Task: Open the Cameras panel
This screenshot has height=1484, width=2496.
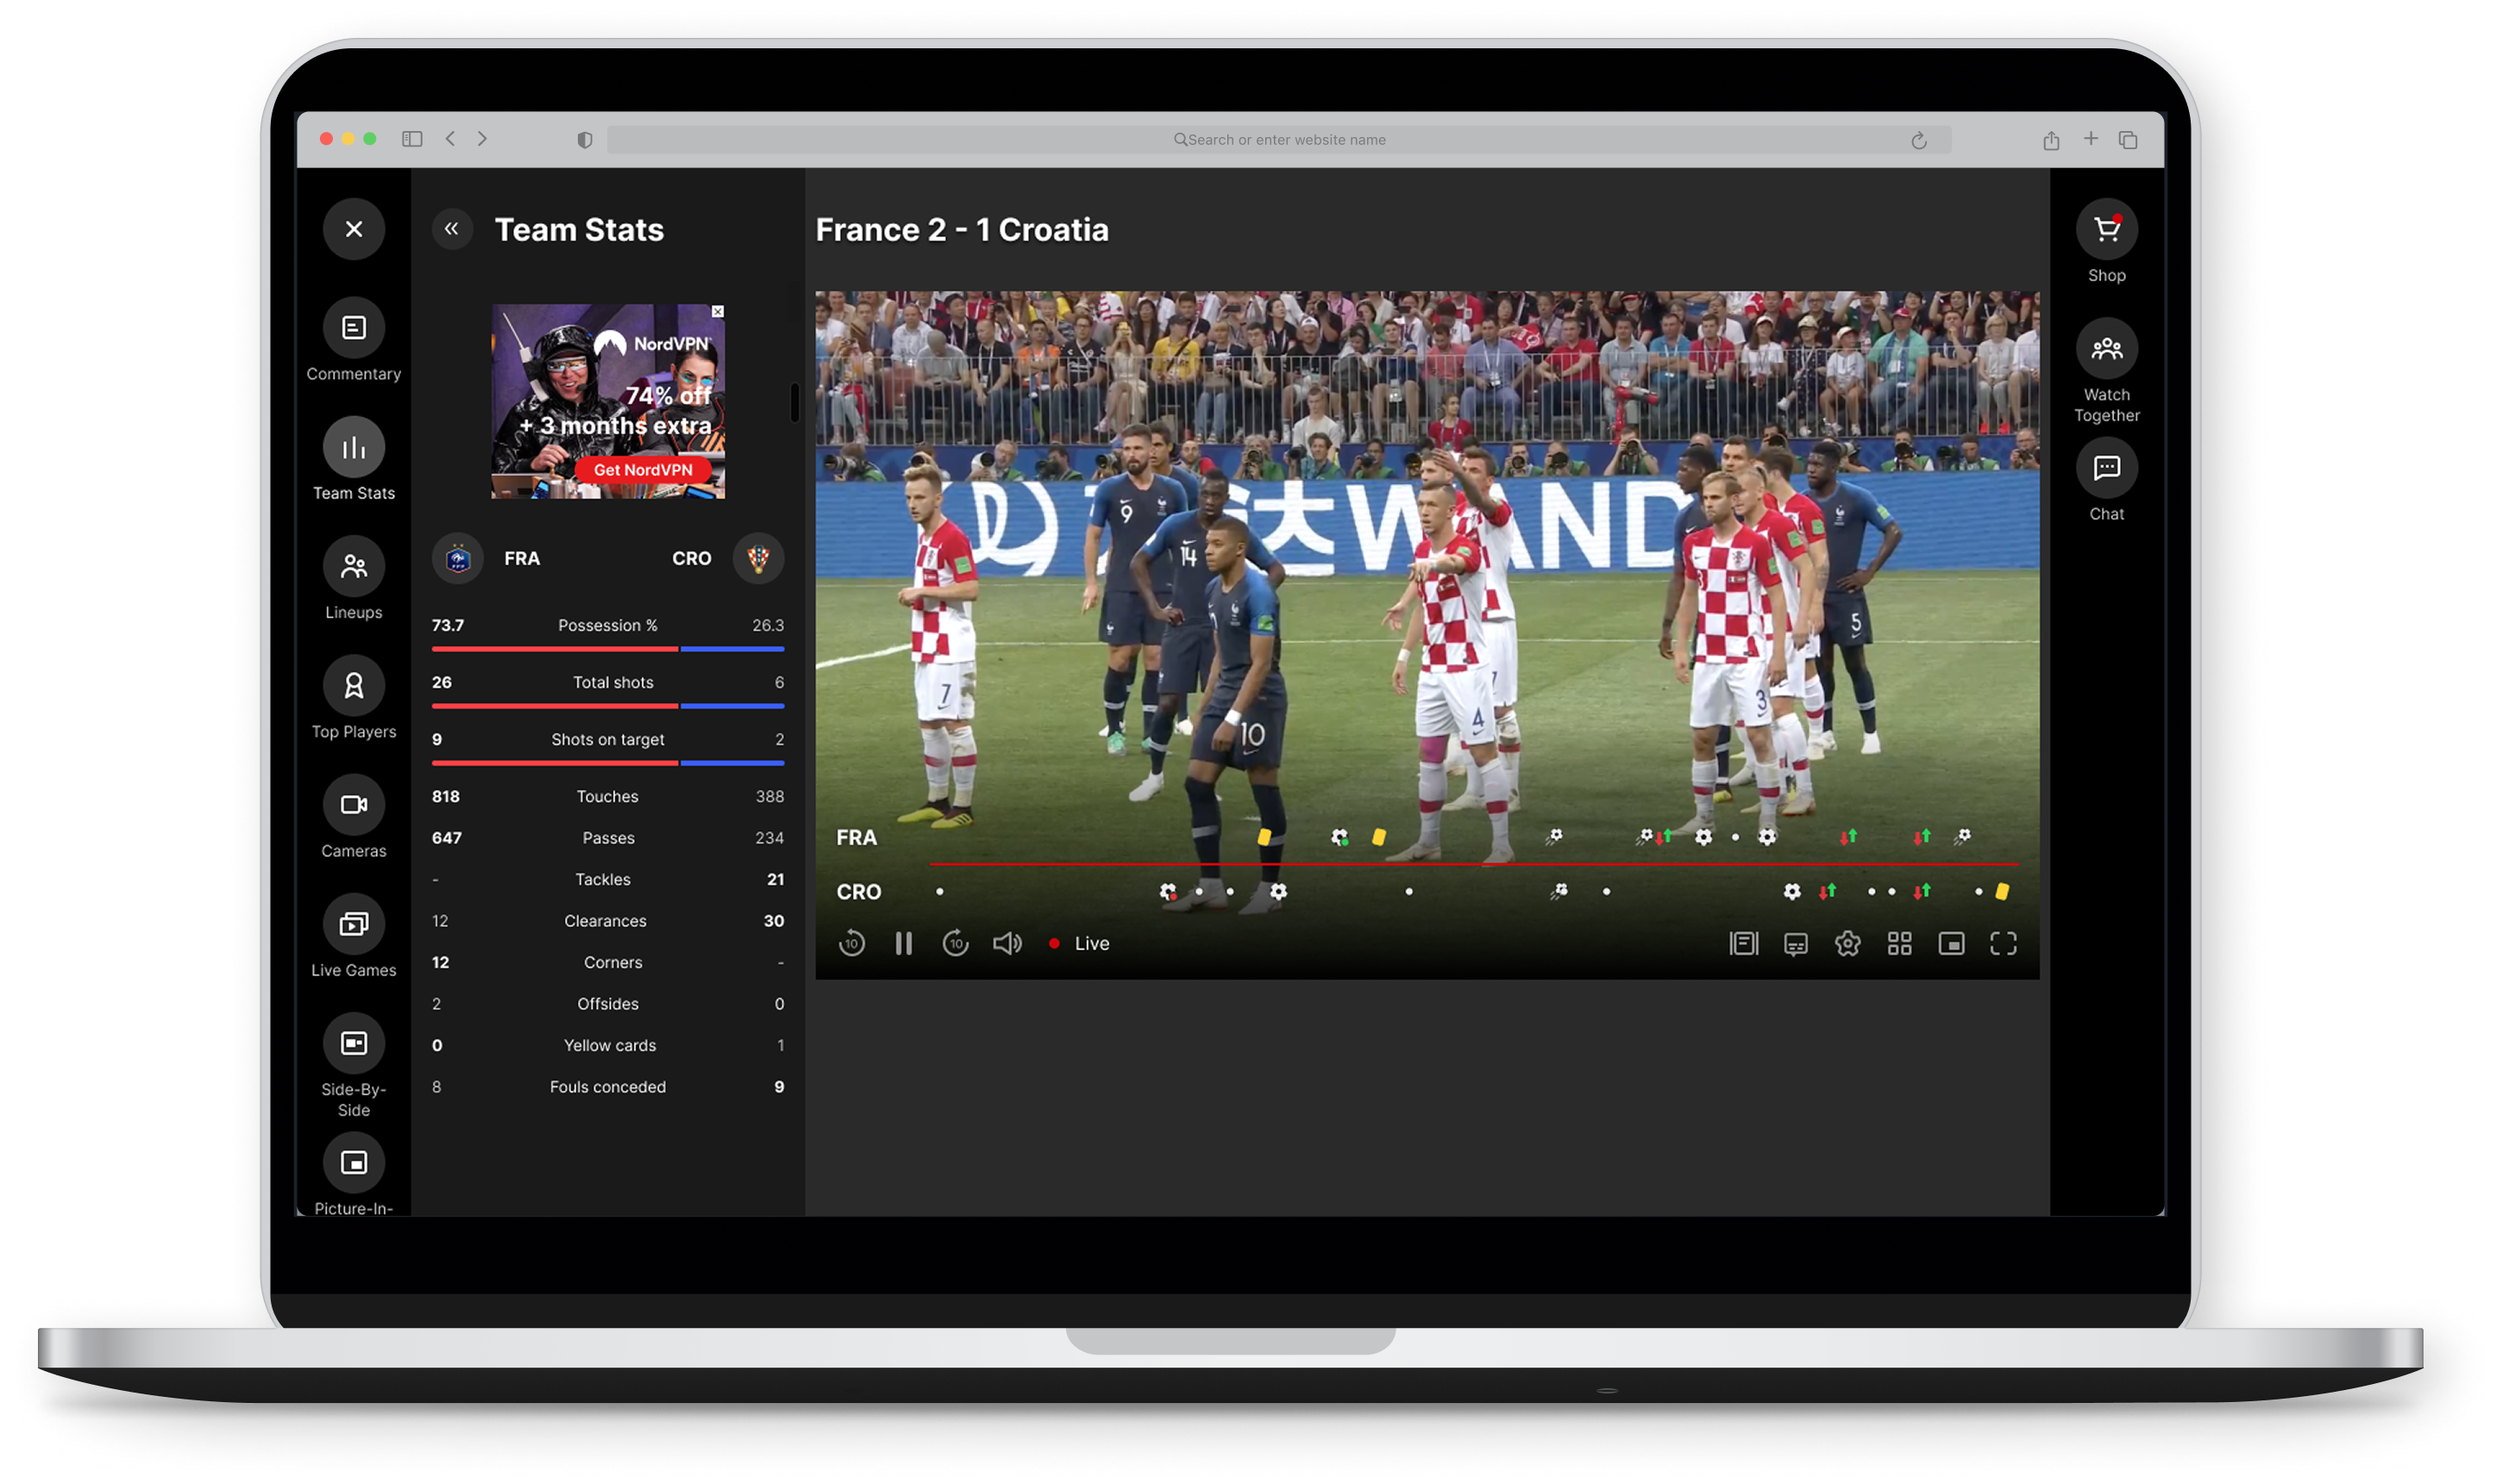Action: point(354,804)
